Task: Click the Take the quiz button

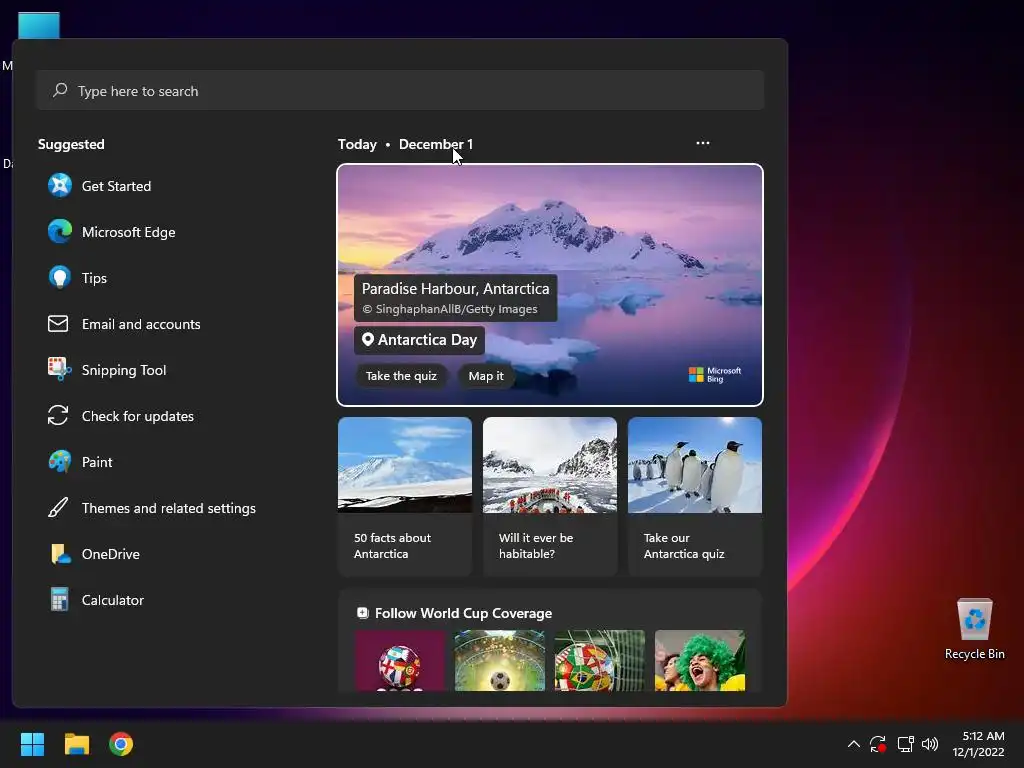Action: 401,376
